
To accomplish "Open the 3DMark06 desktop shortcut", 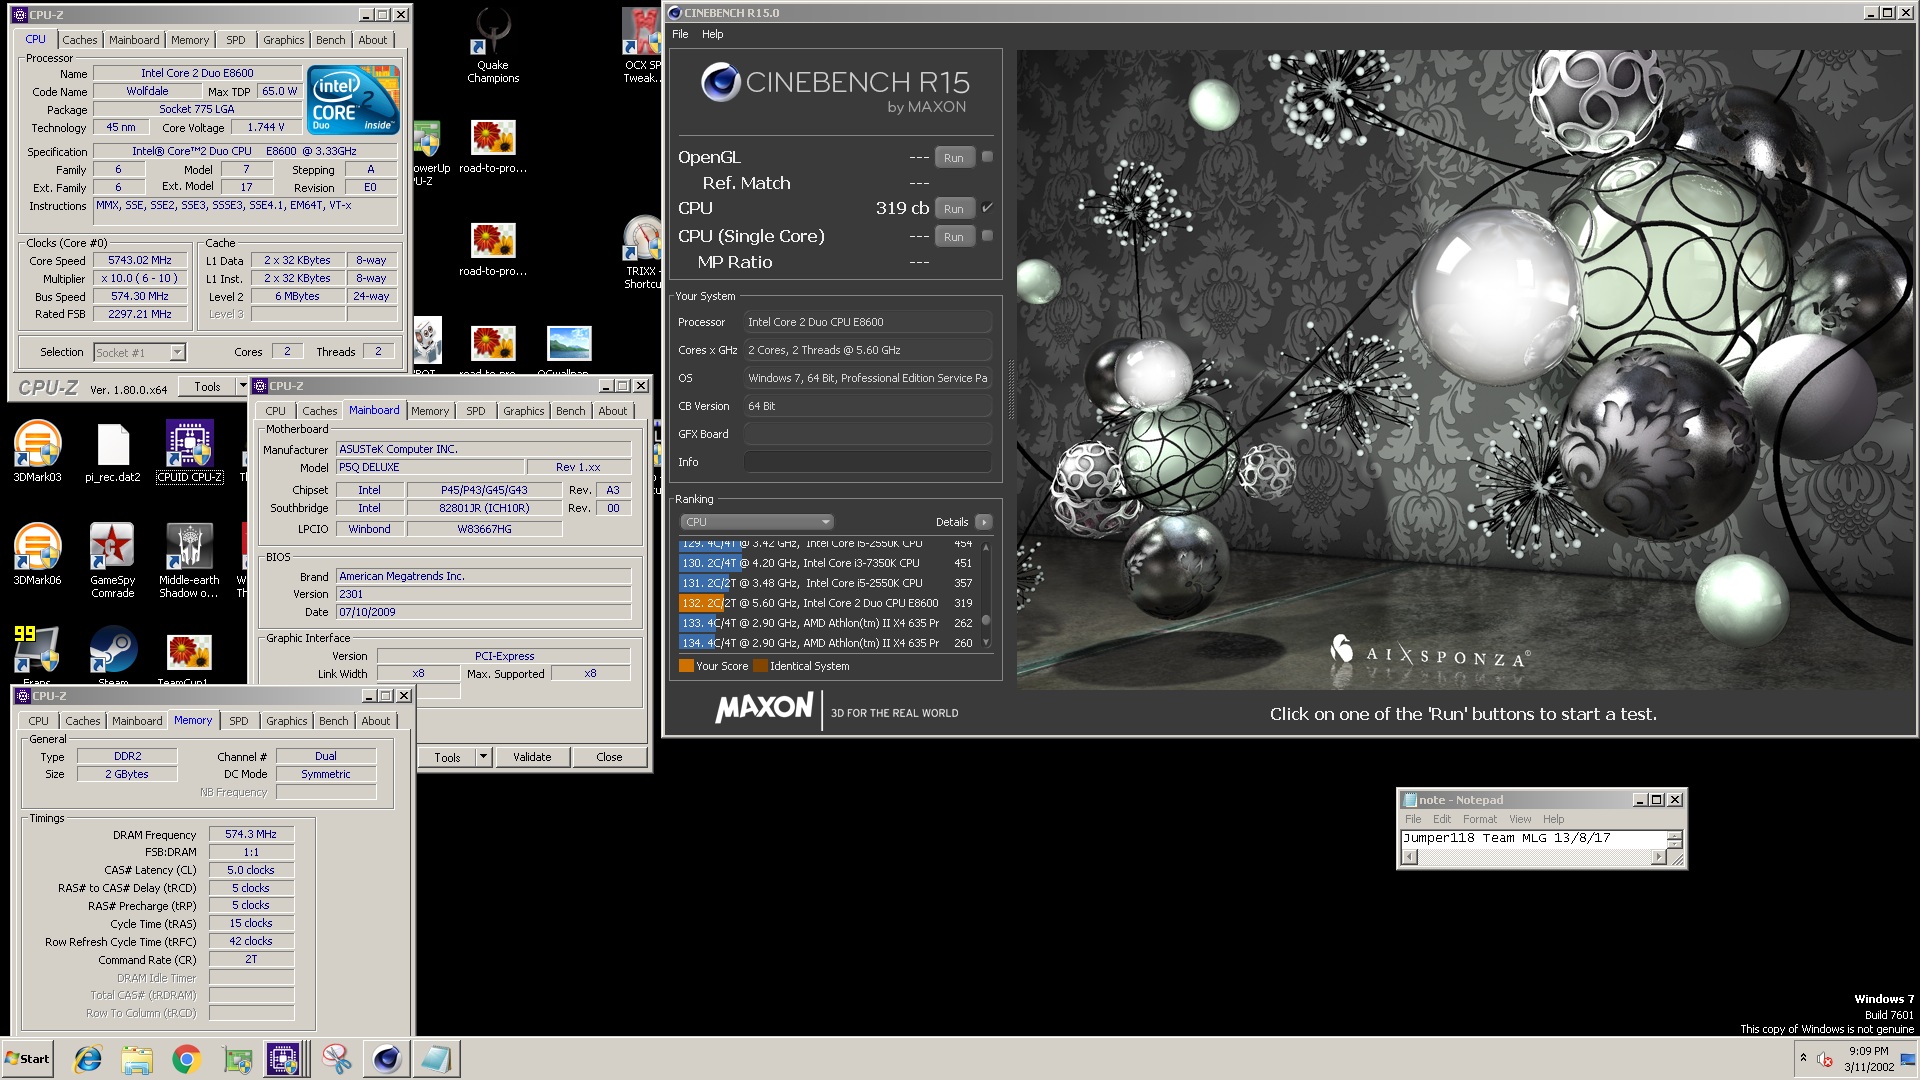I will click(x=37, y=553).
